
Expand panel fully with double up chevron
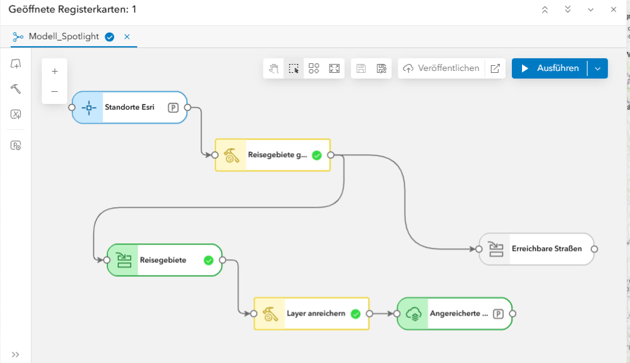[545, 10]
